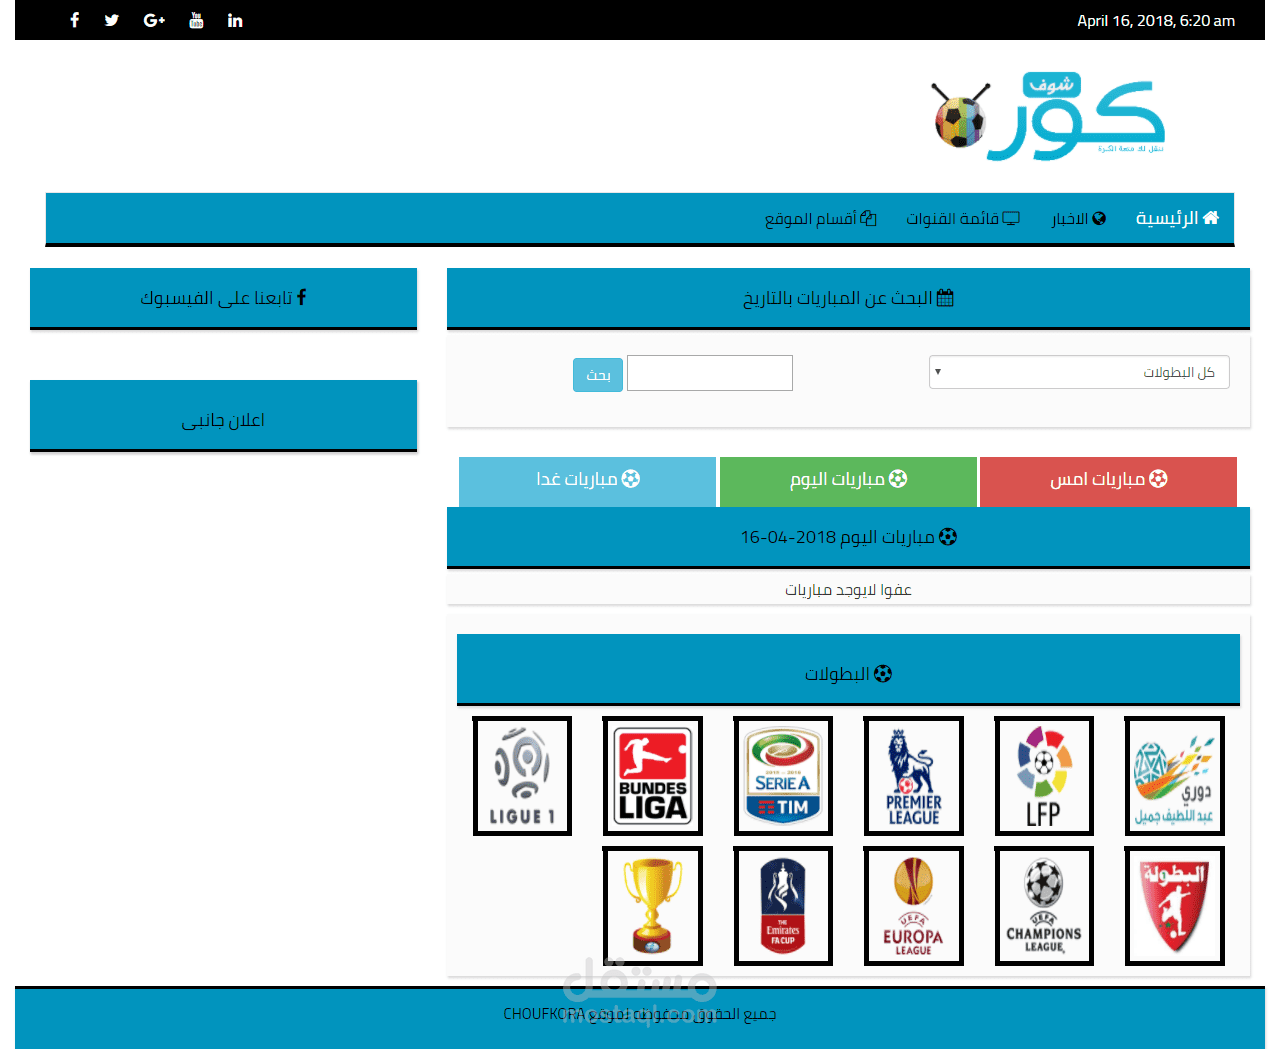
Task: Select the Bundesliga tournament logo
Action: coord(653,776)
